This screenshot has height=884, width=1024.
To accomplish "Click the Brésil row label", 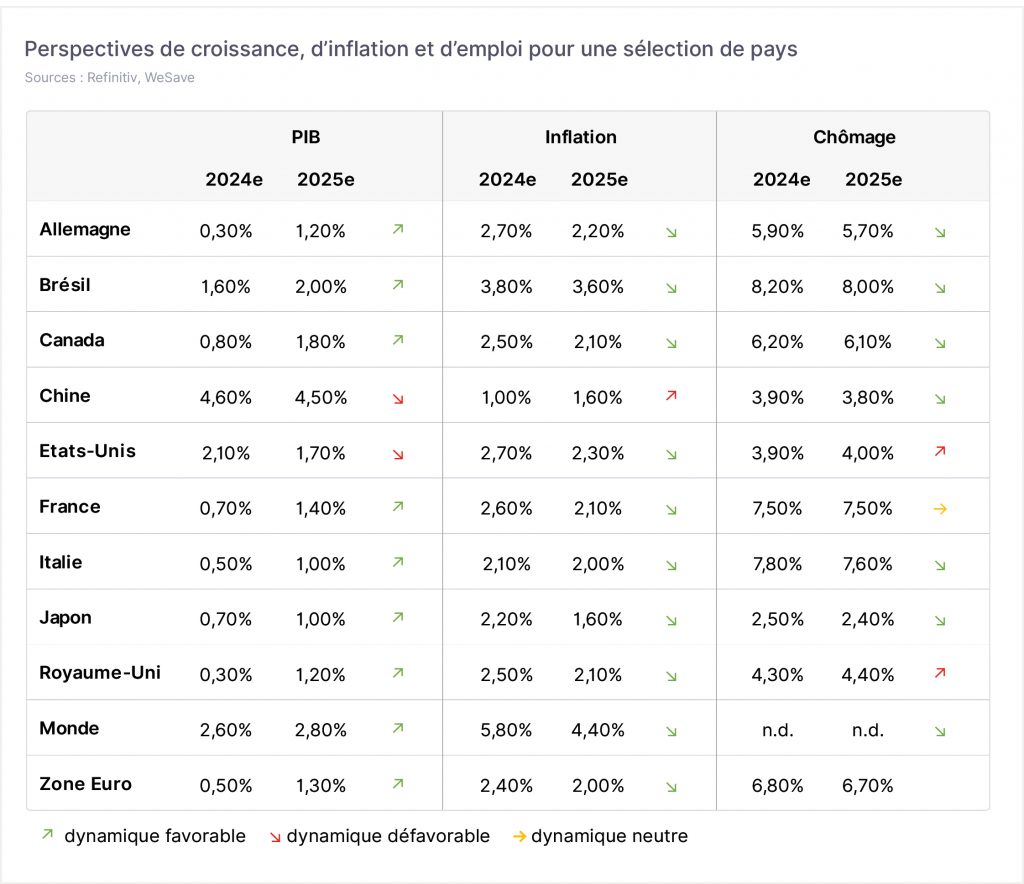I will (65, 285).
